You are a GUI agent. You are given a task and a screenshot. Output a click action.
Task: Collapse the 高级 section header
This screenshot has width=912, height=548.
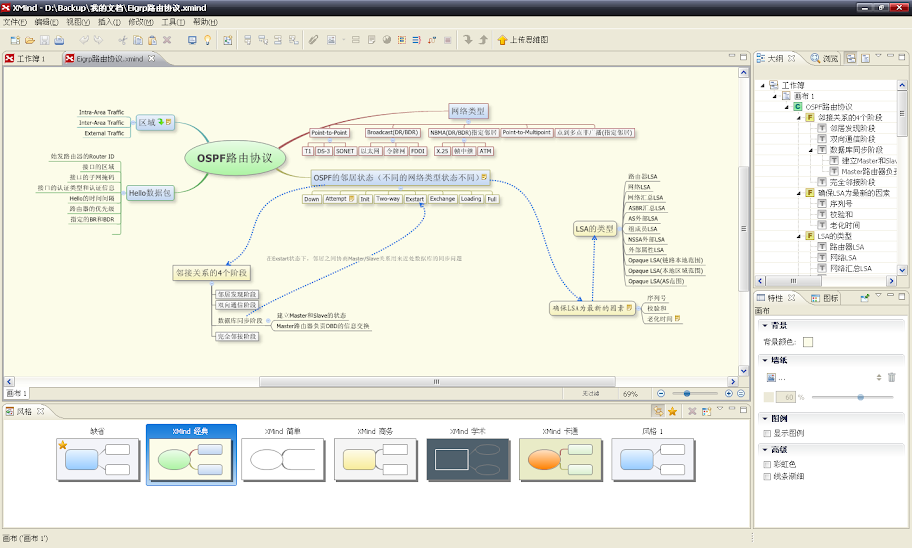click(x=764, y=450)
